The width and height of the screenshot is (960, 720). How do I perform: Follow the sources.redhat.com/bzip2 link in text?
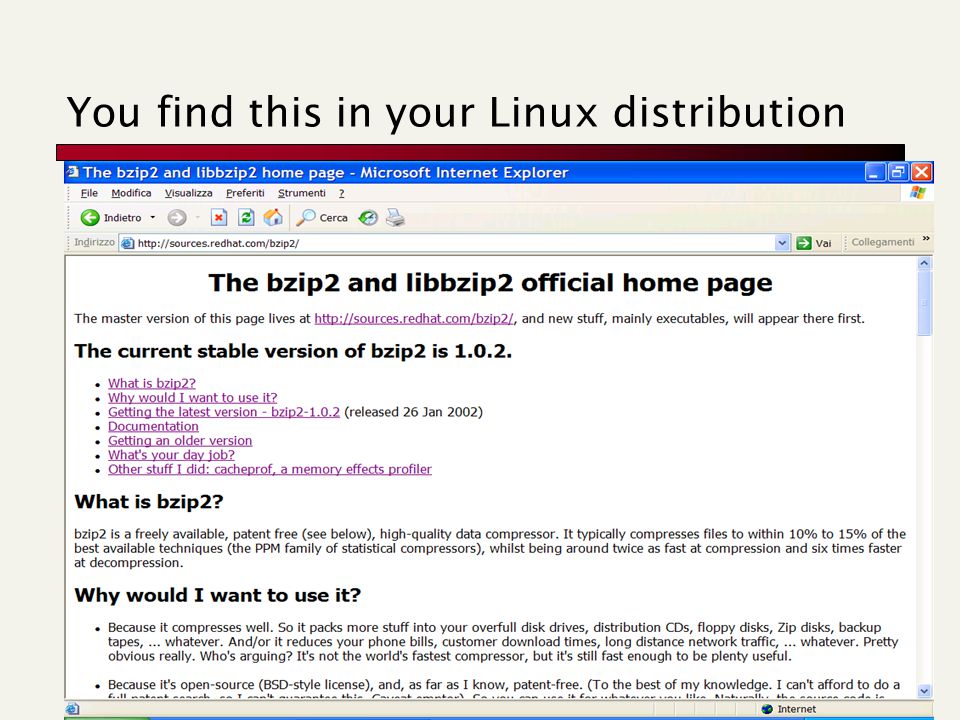414,318
